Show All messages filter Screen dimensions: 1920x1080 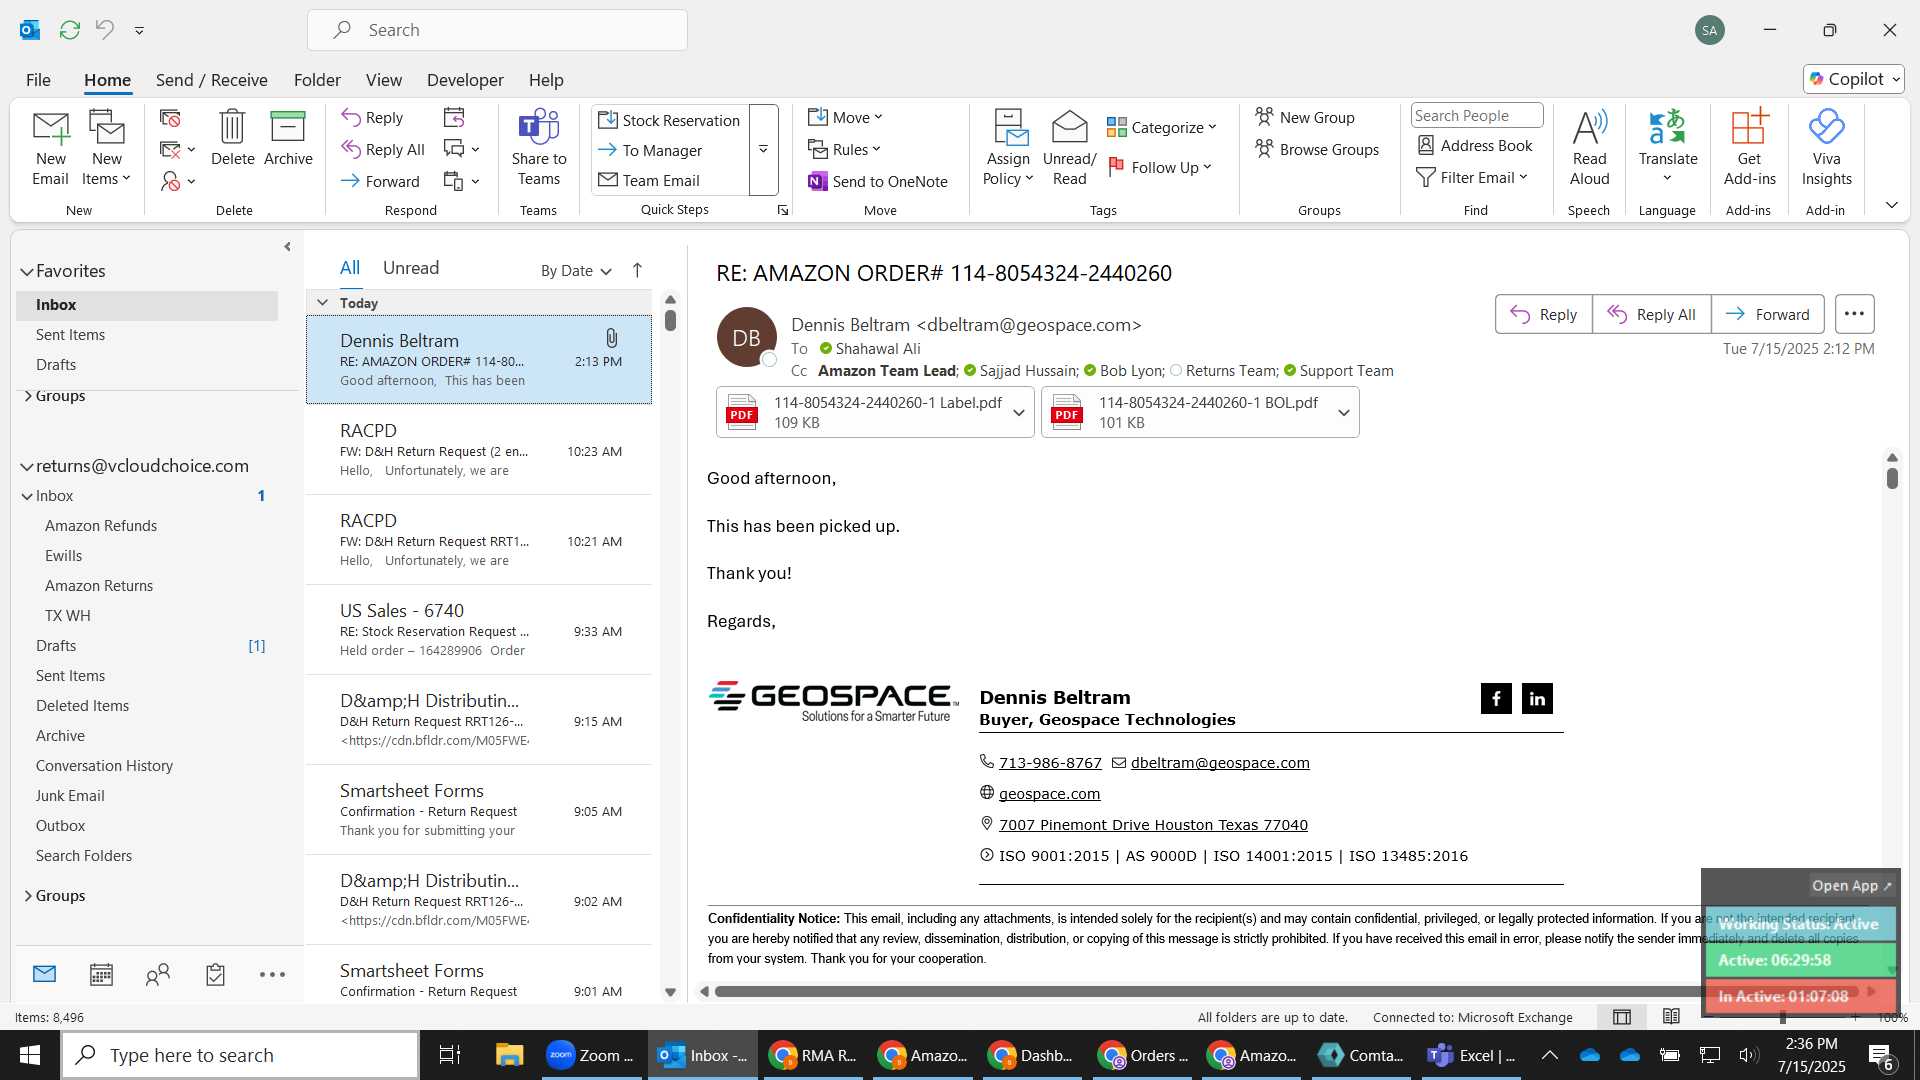(350, 268)
